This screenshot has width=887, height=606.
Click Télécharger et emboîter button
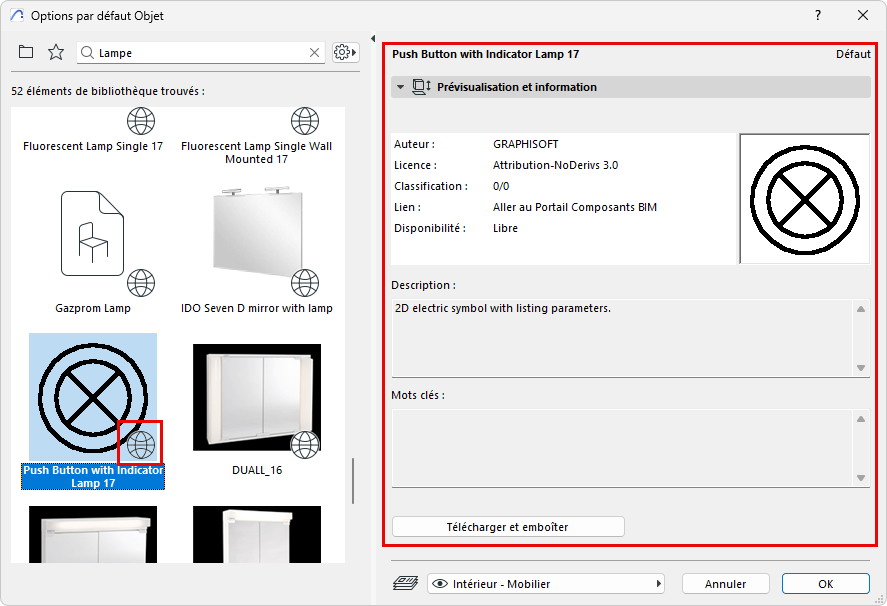[508, 527]
